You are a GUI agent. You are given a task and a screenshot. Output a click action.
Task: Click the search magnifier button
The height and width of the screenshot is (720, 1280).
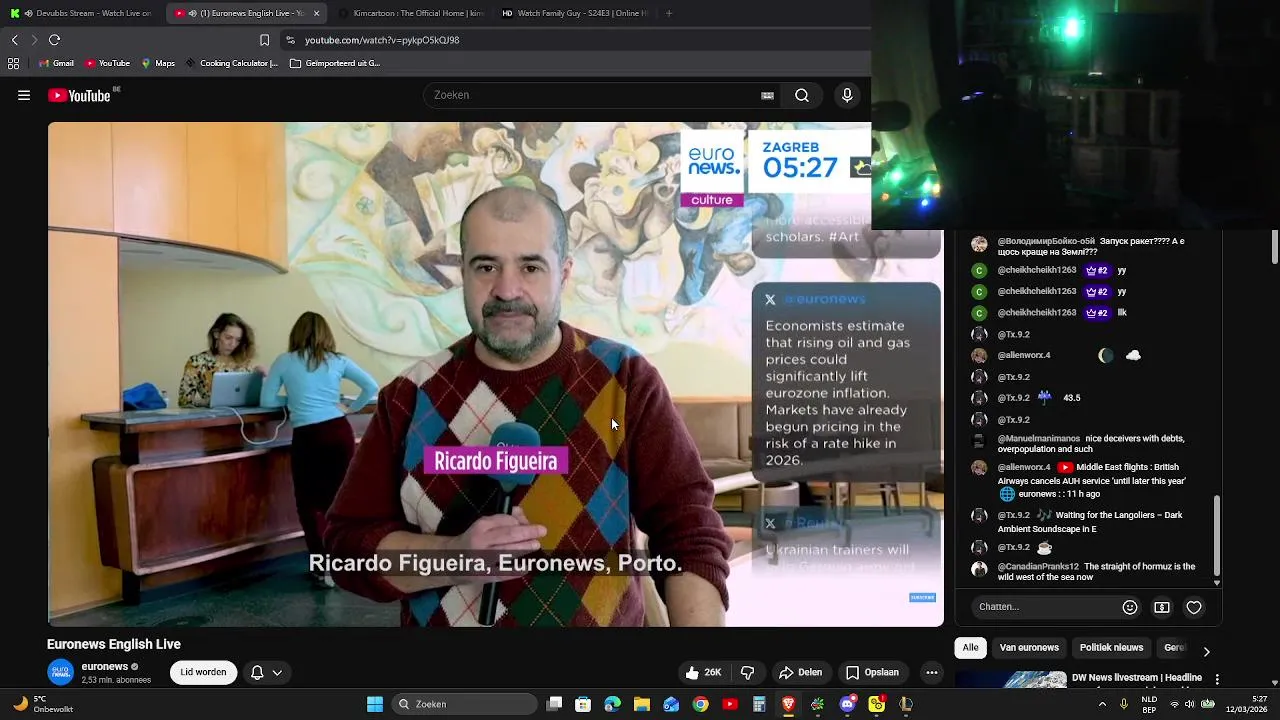(802, 96)
